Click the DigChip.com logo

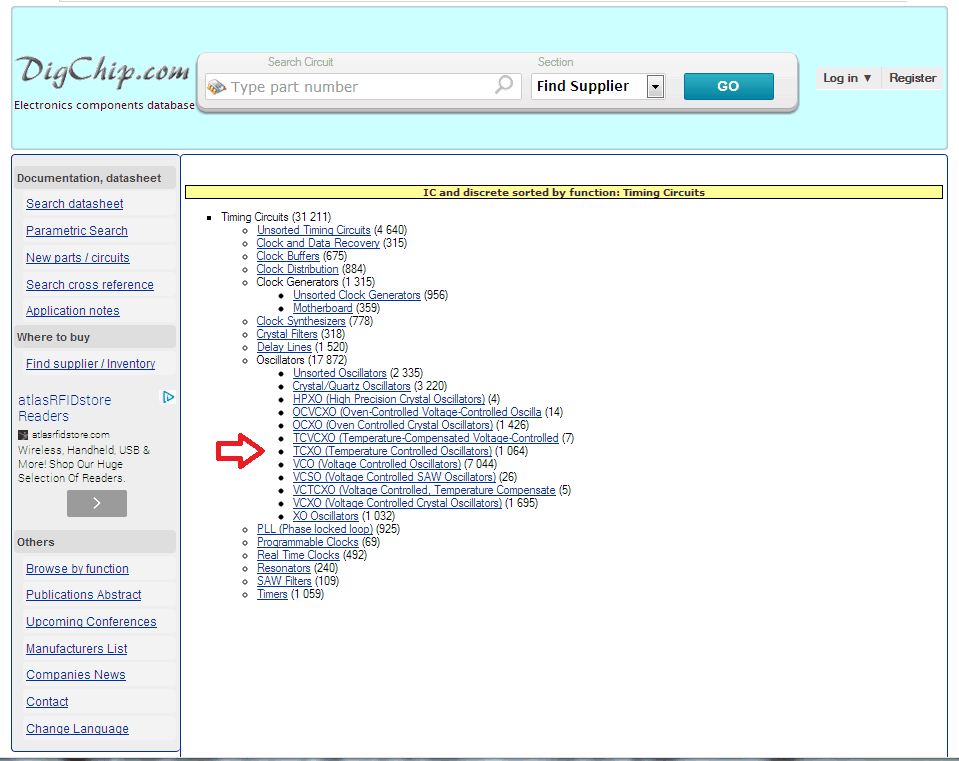click(x=102, y=72)
